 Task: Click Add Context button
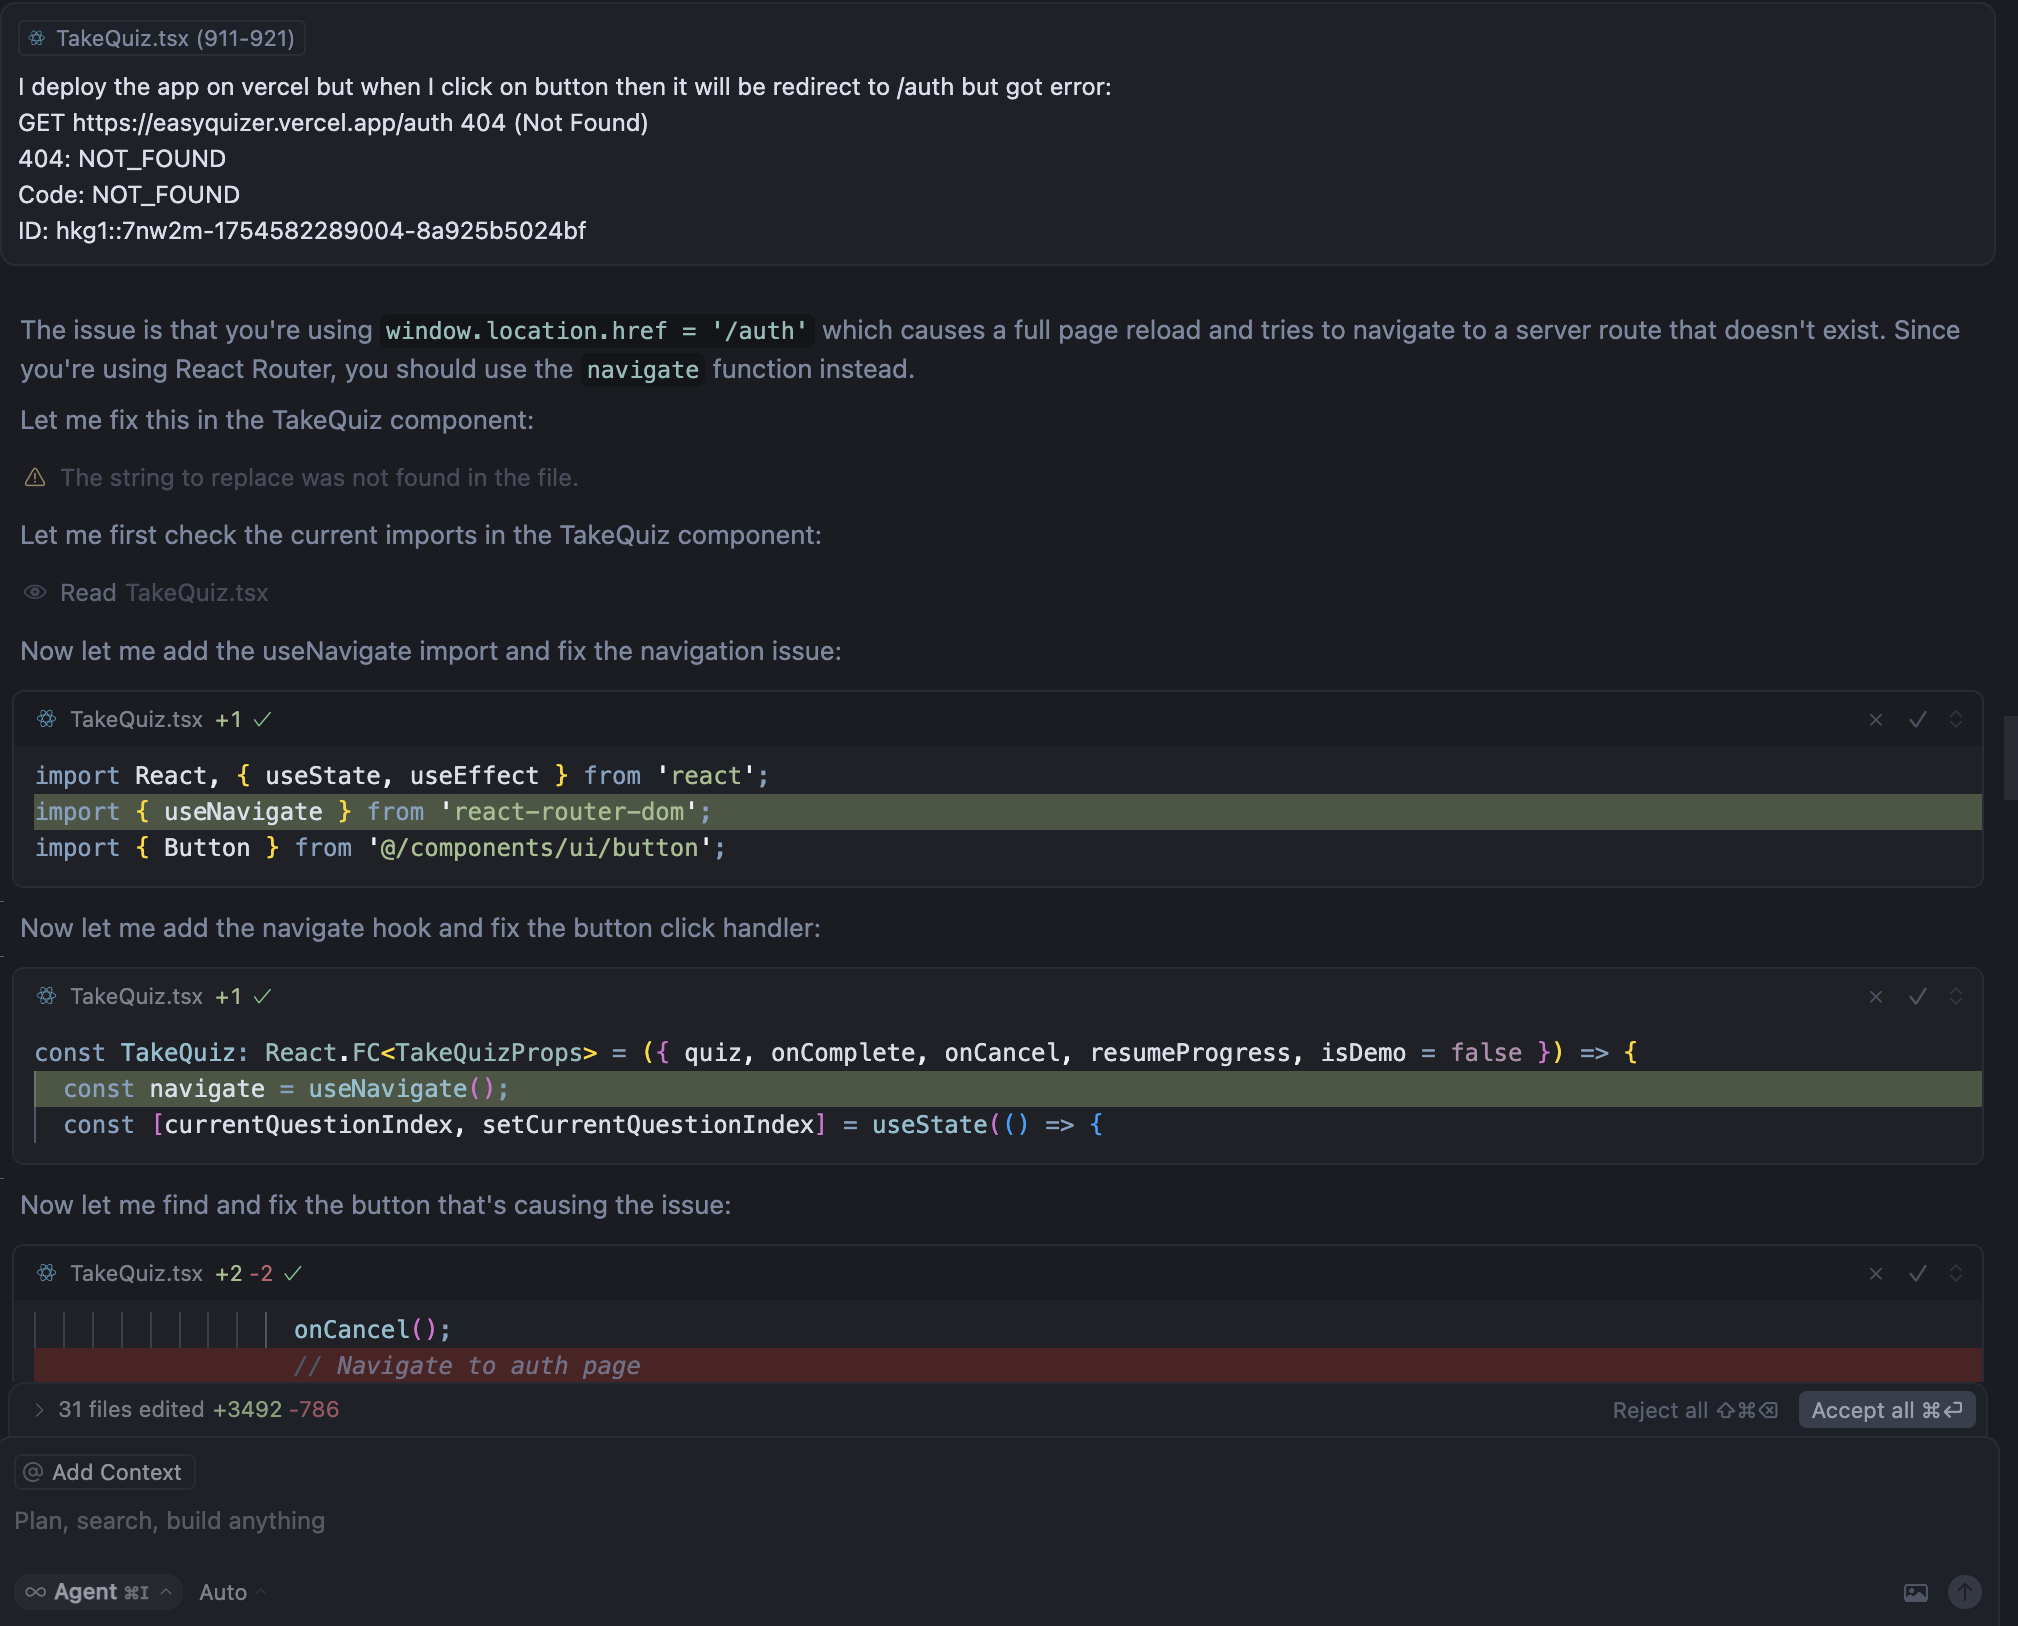tap(104, 1472)
